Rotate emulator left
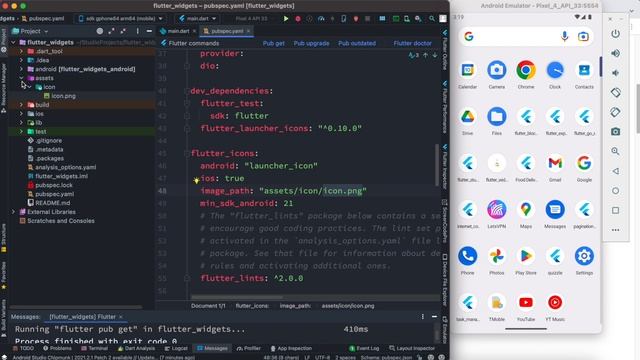 pyautogui.click(x=616, y=93)
